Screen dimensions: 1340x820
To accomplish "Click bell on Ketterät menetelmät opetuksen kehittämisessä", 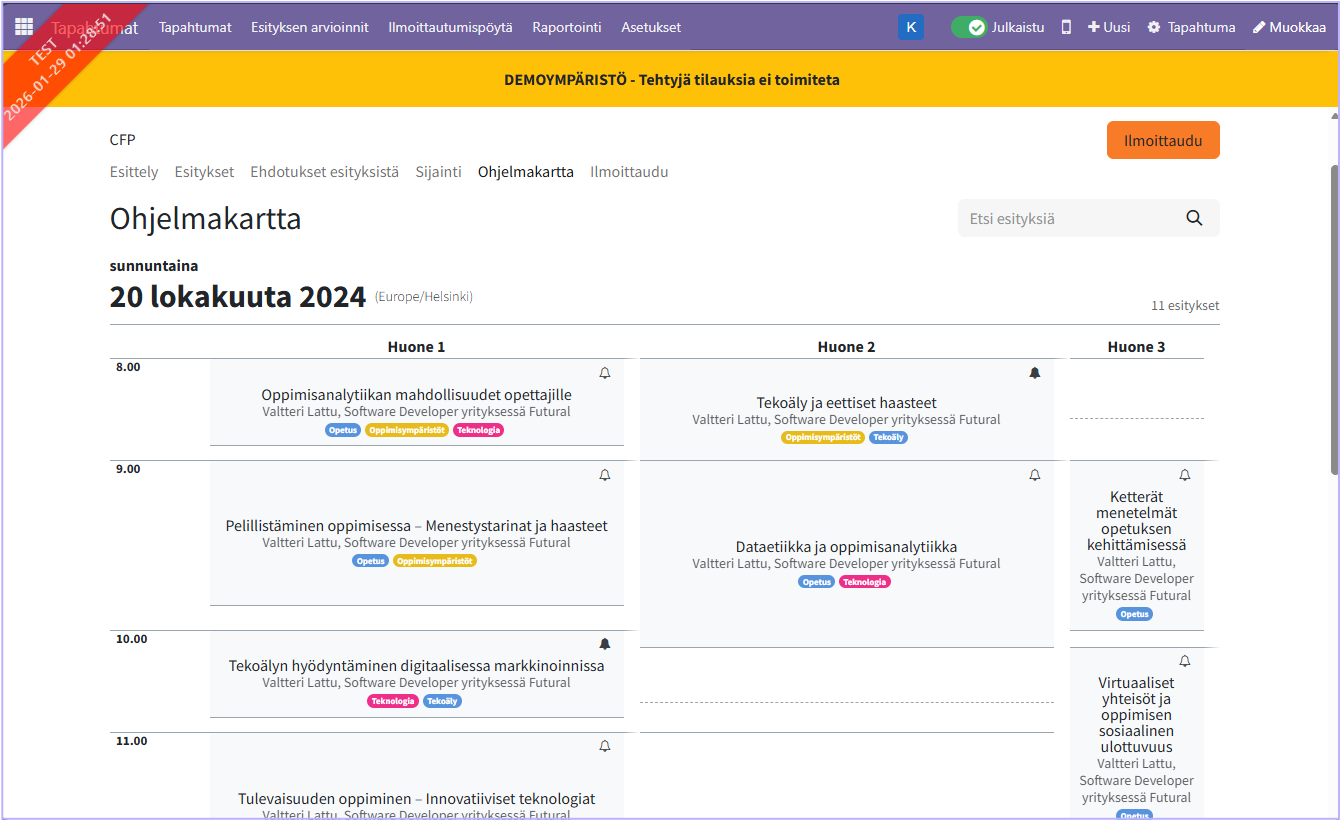I will tap(1184, 475).
